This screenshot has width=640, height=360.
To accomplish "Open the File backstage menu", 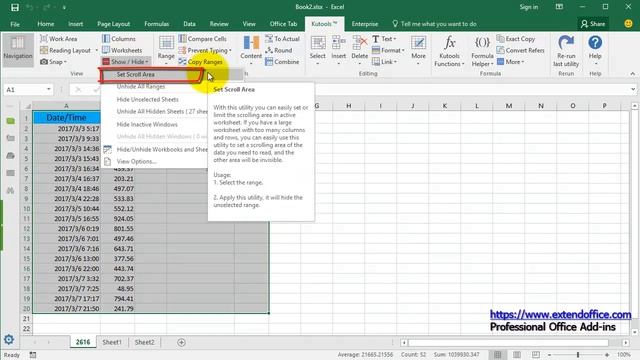I will 15,24.
